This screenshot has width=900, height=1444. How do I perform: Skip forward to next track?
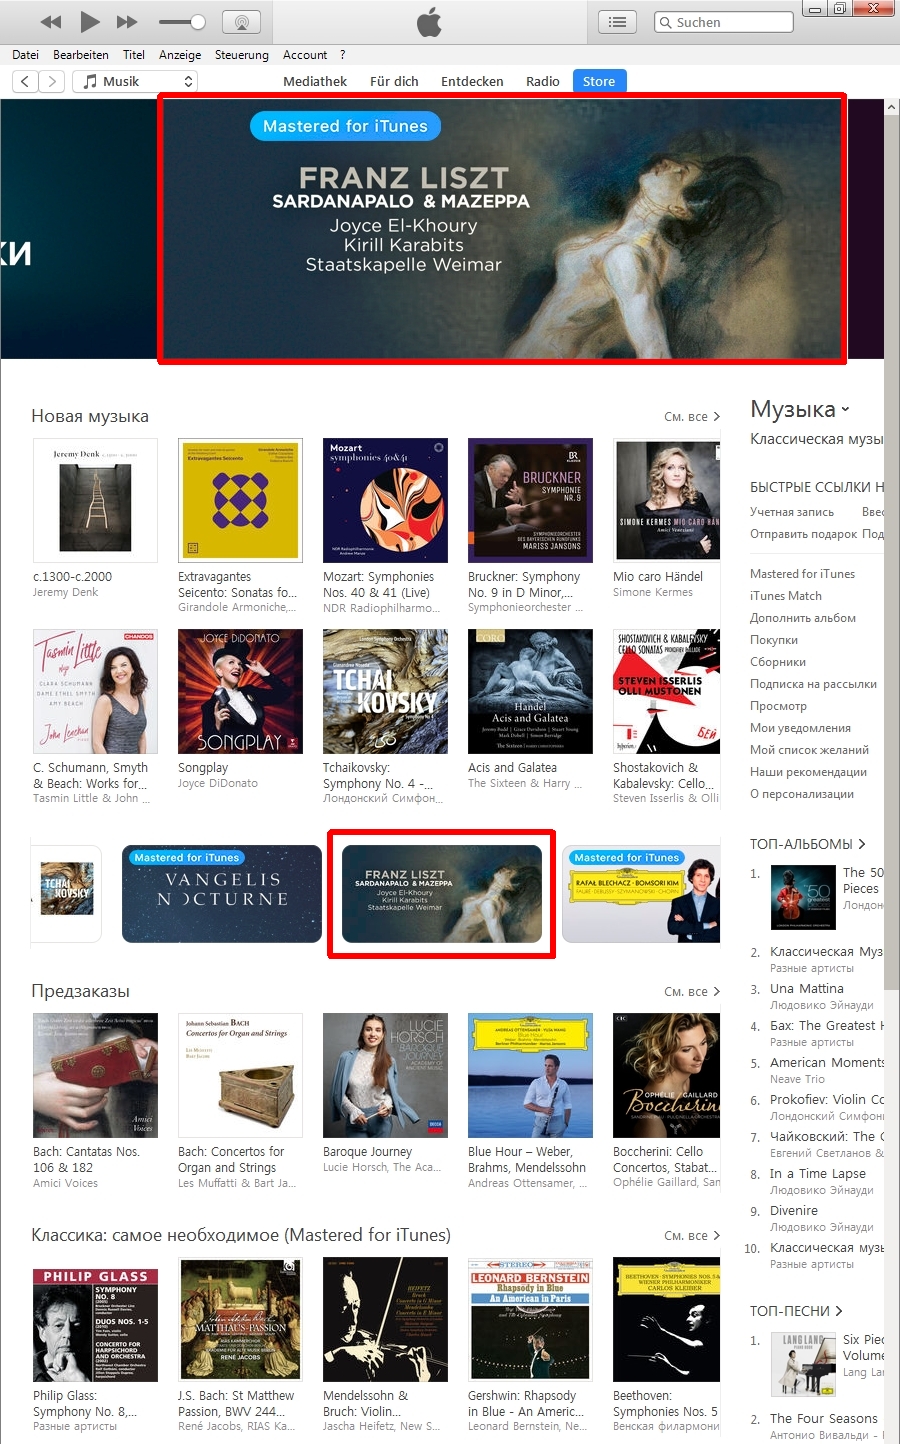(x=127, y=21)
